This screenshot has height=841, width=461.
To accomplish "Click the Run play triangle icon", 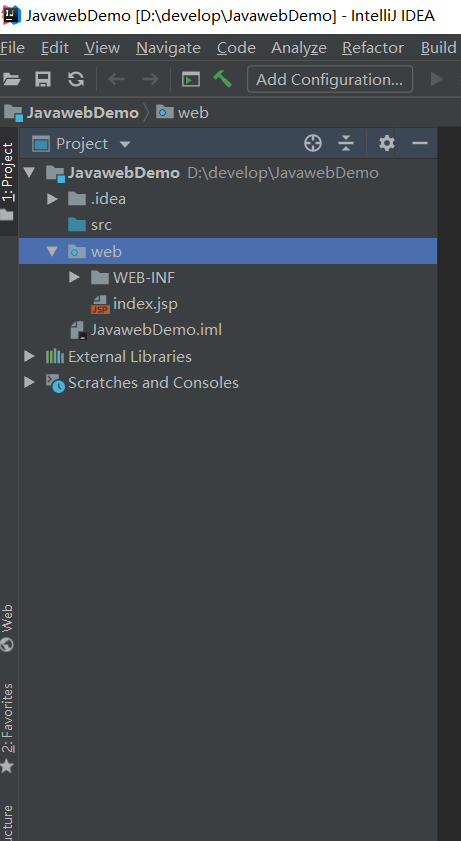I will point(437,79).
